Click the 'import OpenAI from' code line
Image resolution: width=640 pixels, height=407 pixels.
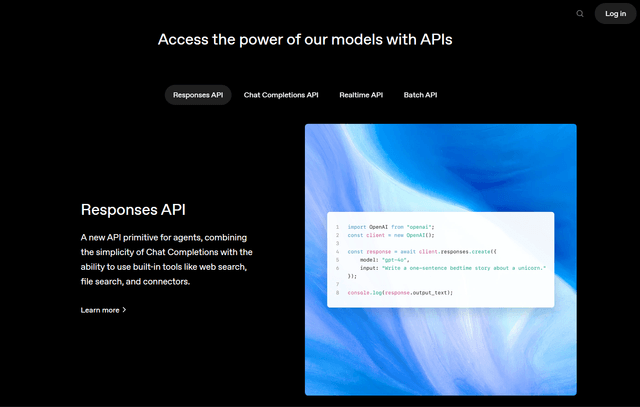(391, 227)
